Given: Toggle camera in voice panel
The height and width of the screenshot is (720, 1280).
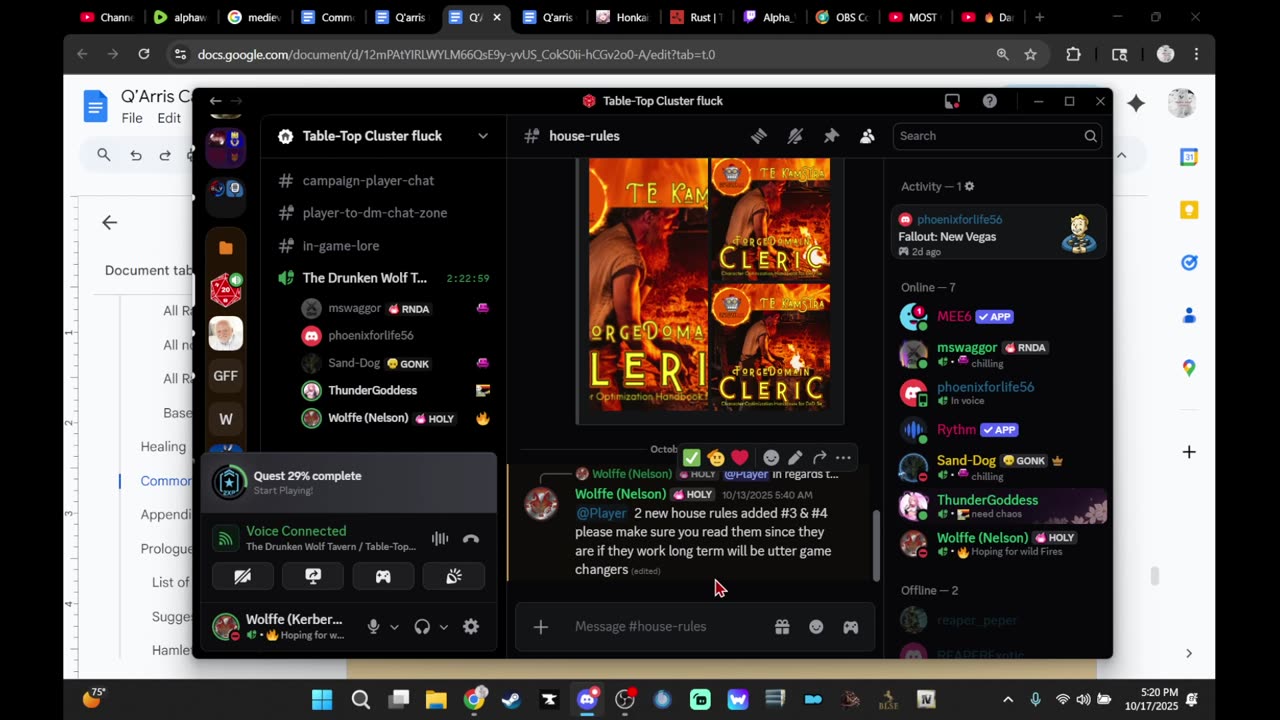Looking at the screenshot, I should (x=242, y=576).
